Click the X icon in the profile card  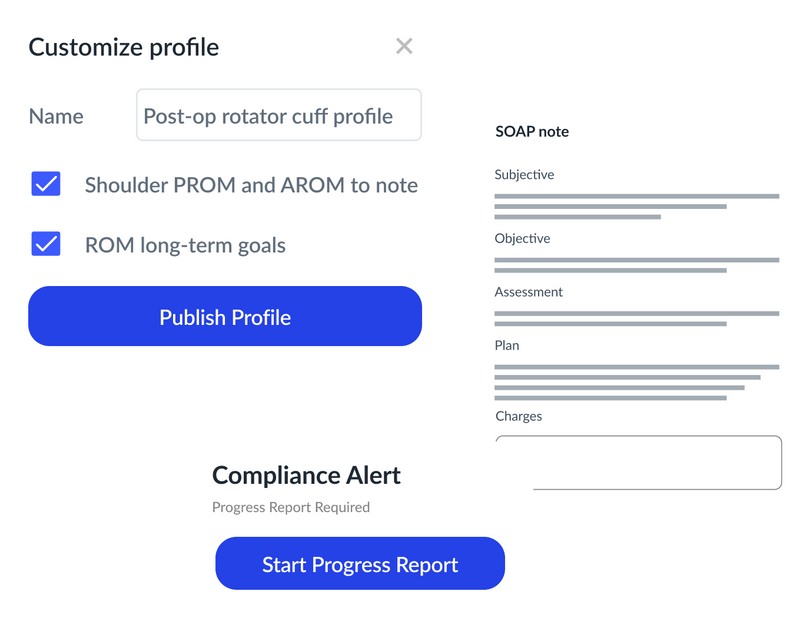coord(403,46)
